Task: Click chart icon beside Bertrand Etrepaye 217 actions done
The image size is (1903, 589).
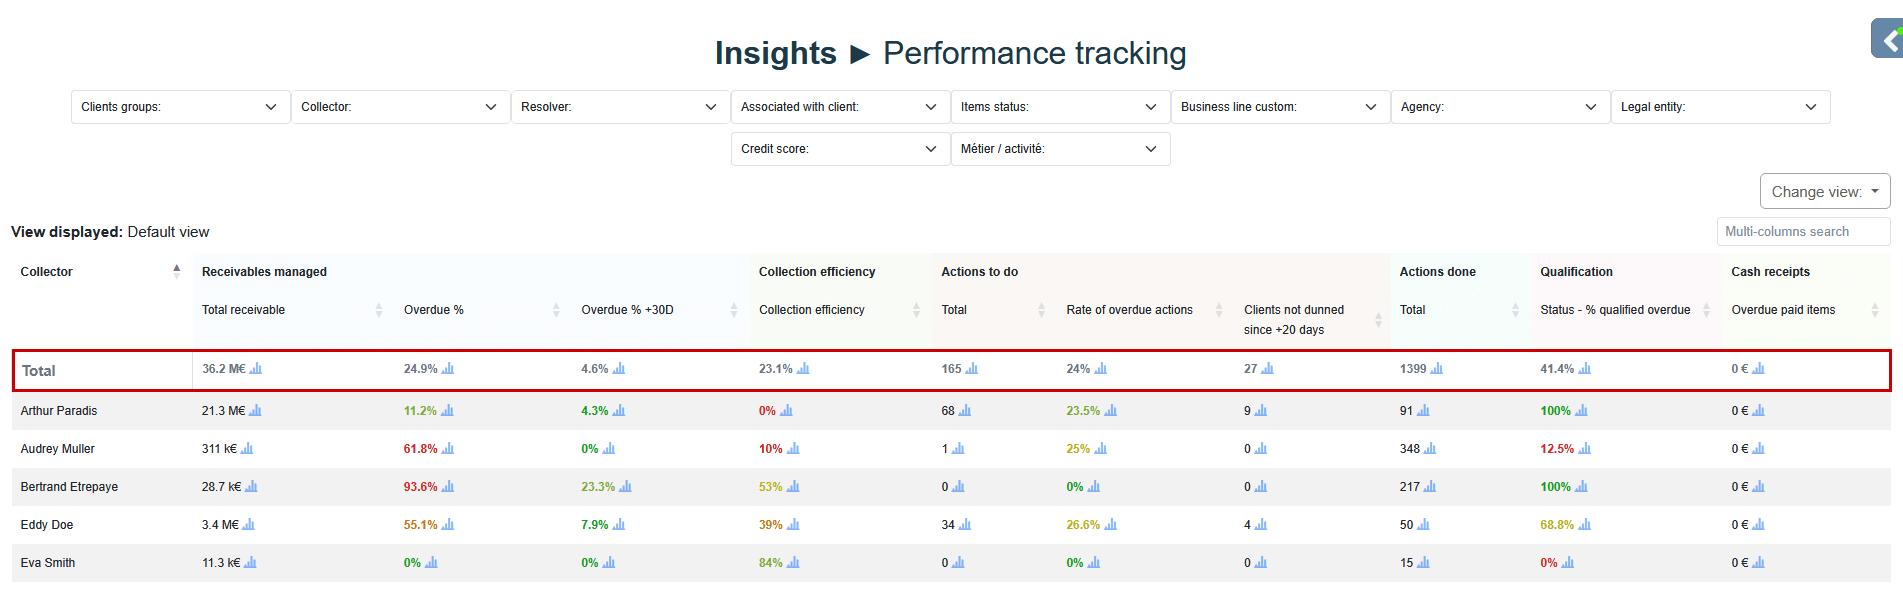Action: tap(1429, 487)
